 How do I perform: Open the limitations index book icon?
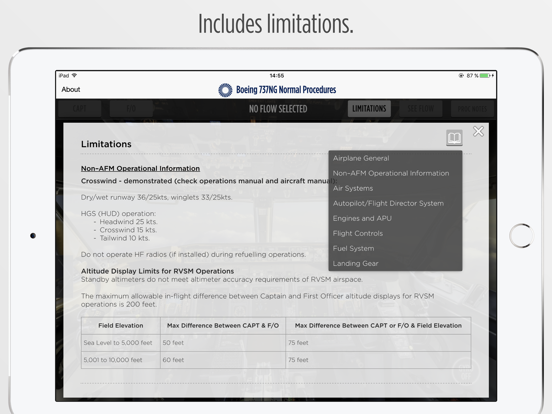tap(454, 138)
